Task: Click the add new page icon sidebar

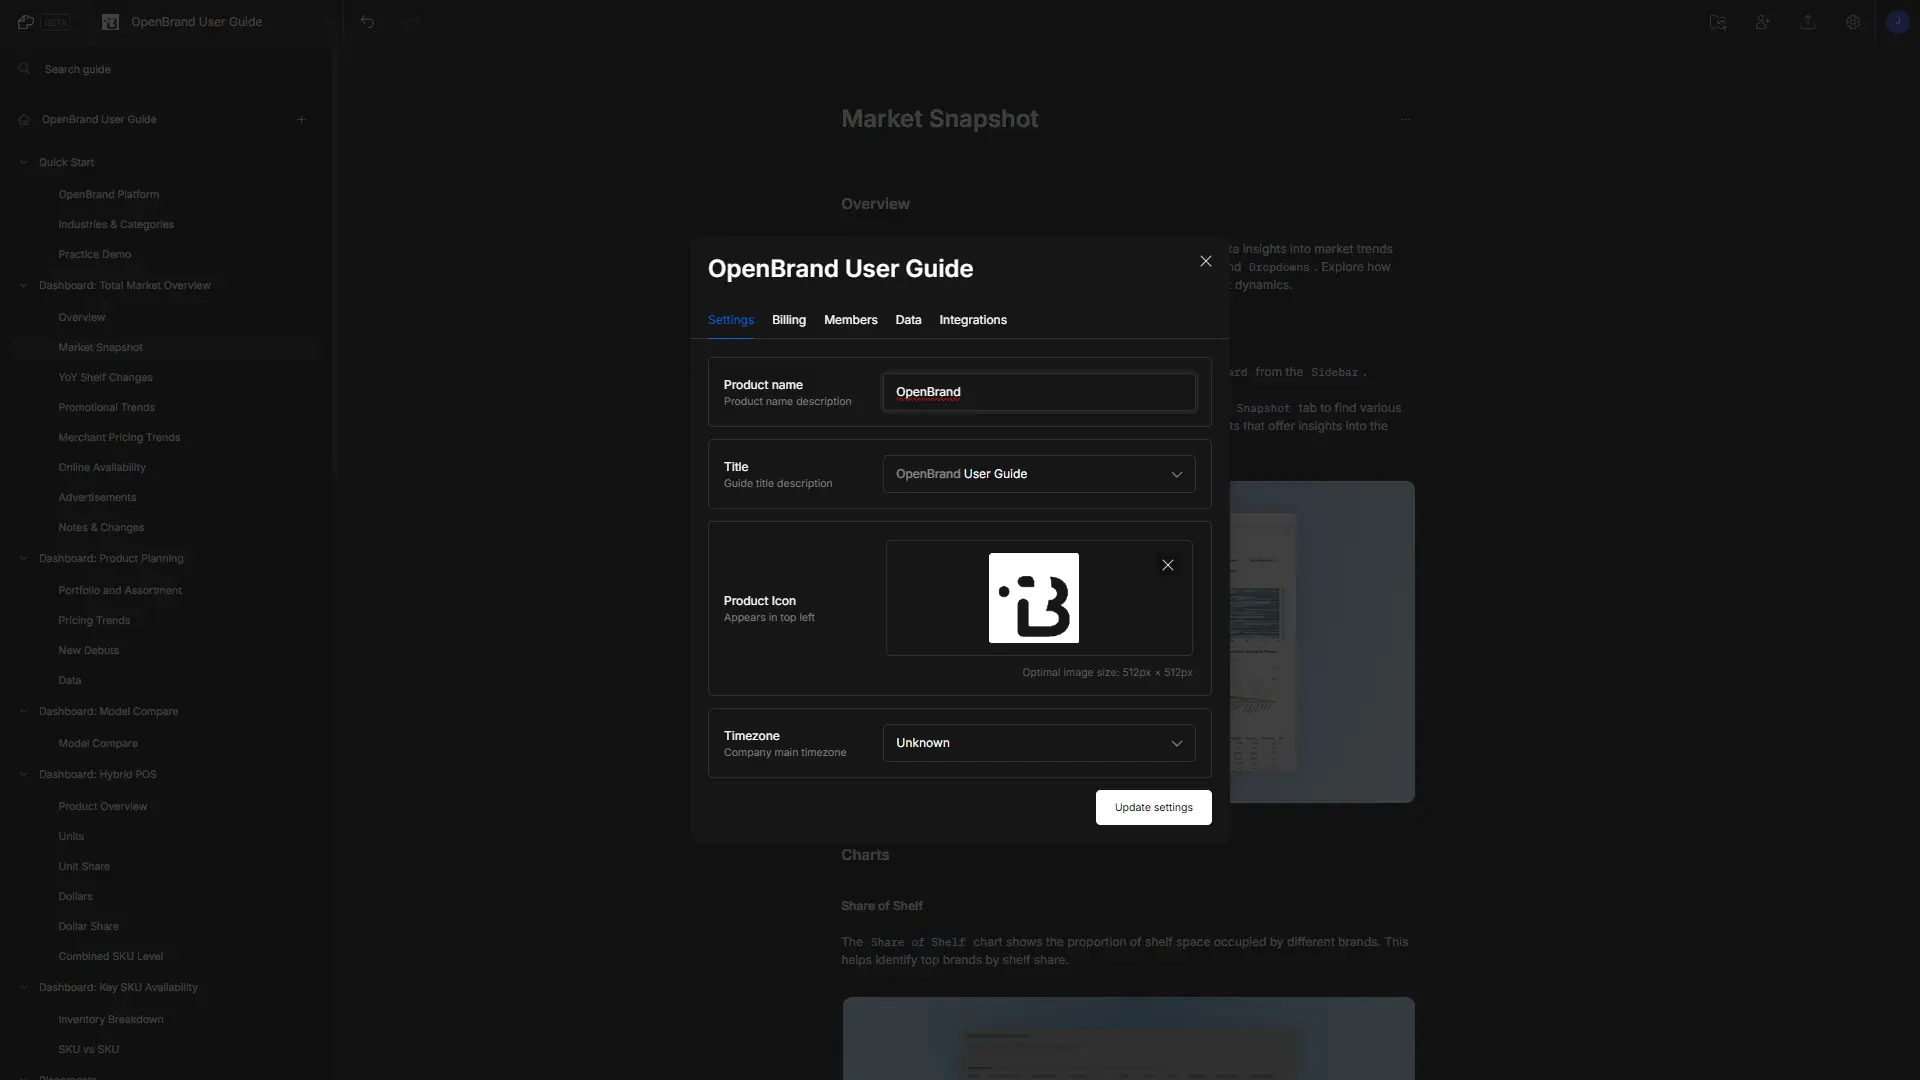Action: pyautogui.click(x=301, y=119)
